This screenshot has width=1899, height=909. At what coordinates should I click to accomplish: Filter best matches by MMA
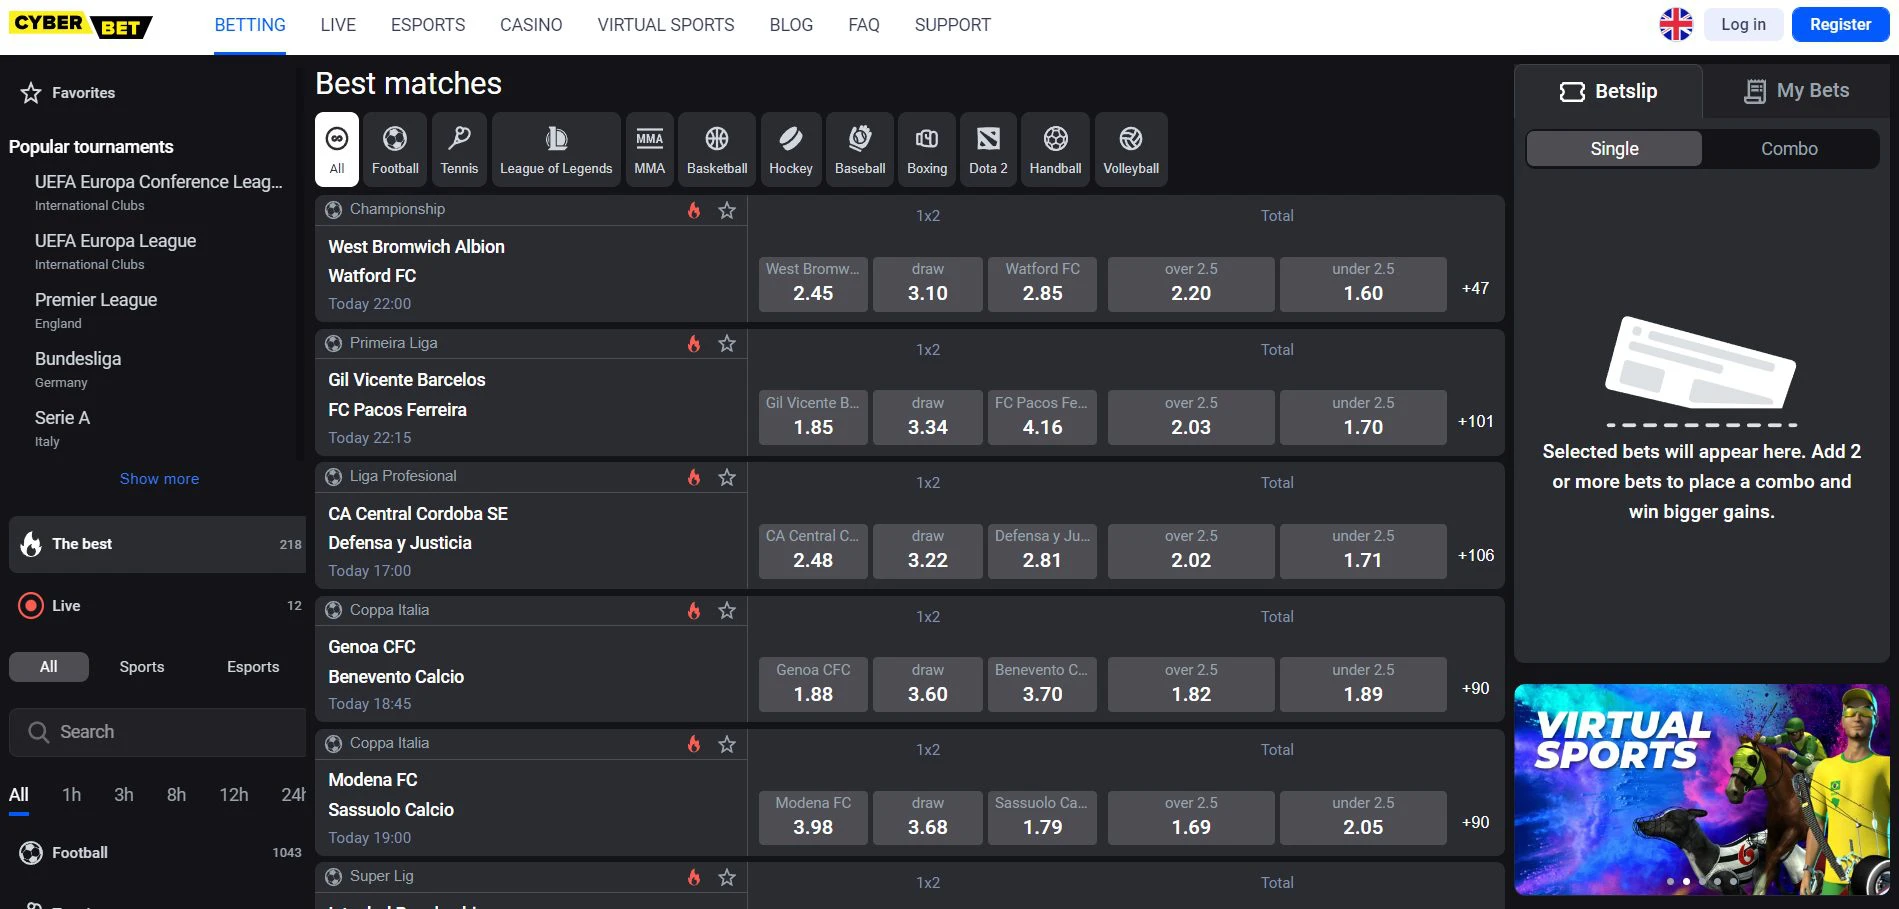[649, 149]
